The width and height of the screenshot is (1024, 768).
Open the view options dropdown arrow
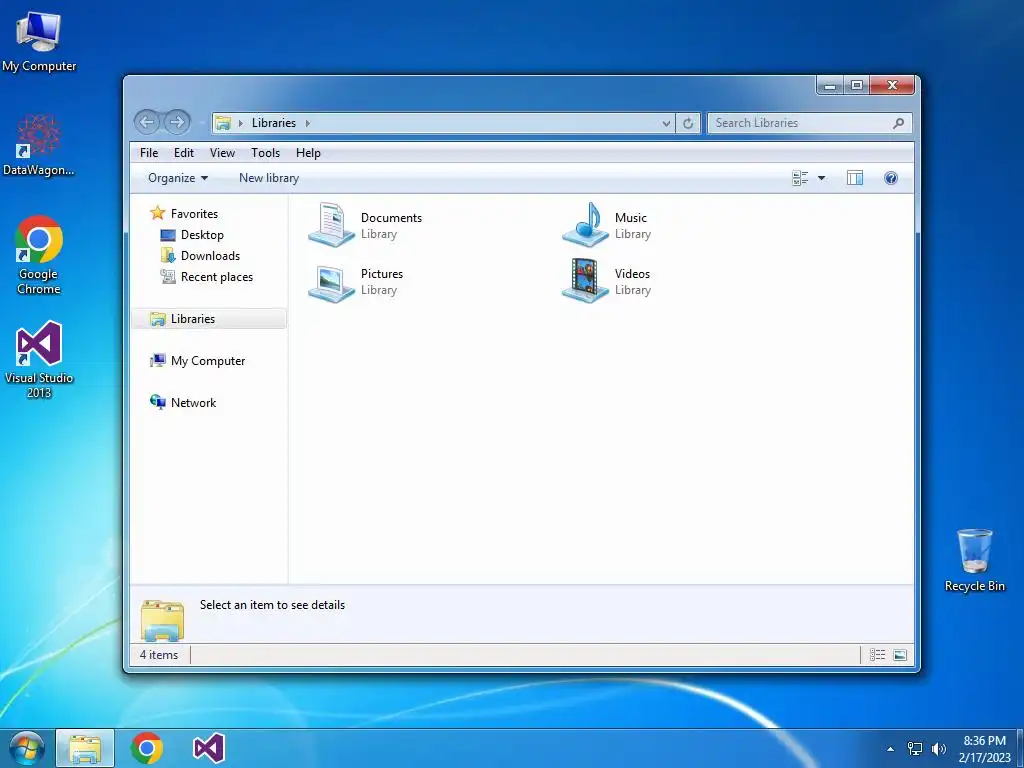point(822,178)
